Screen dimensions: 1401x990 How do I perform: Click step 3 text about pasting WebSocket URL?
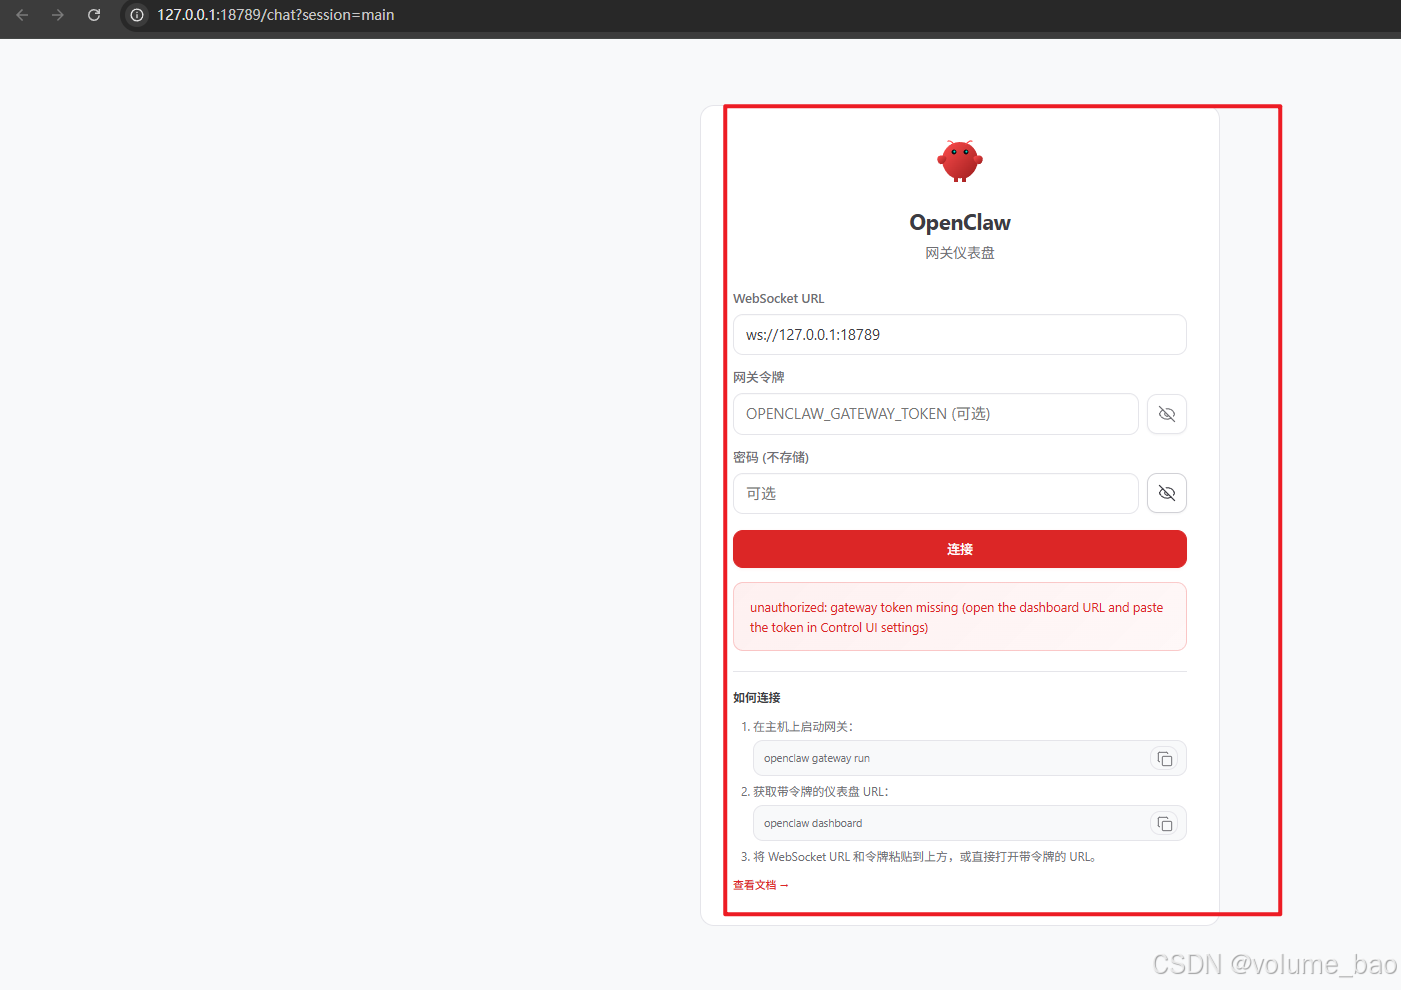point(927,857)
